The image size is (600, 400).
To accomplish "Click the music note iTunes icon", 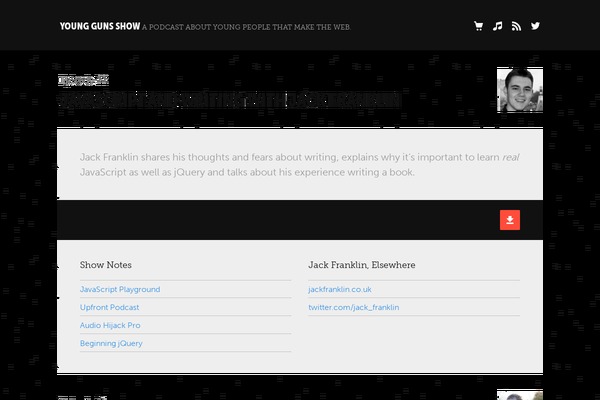I will [x=497, y=26].
